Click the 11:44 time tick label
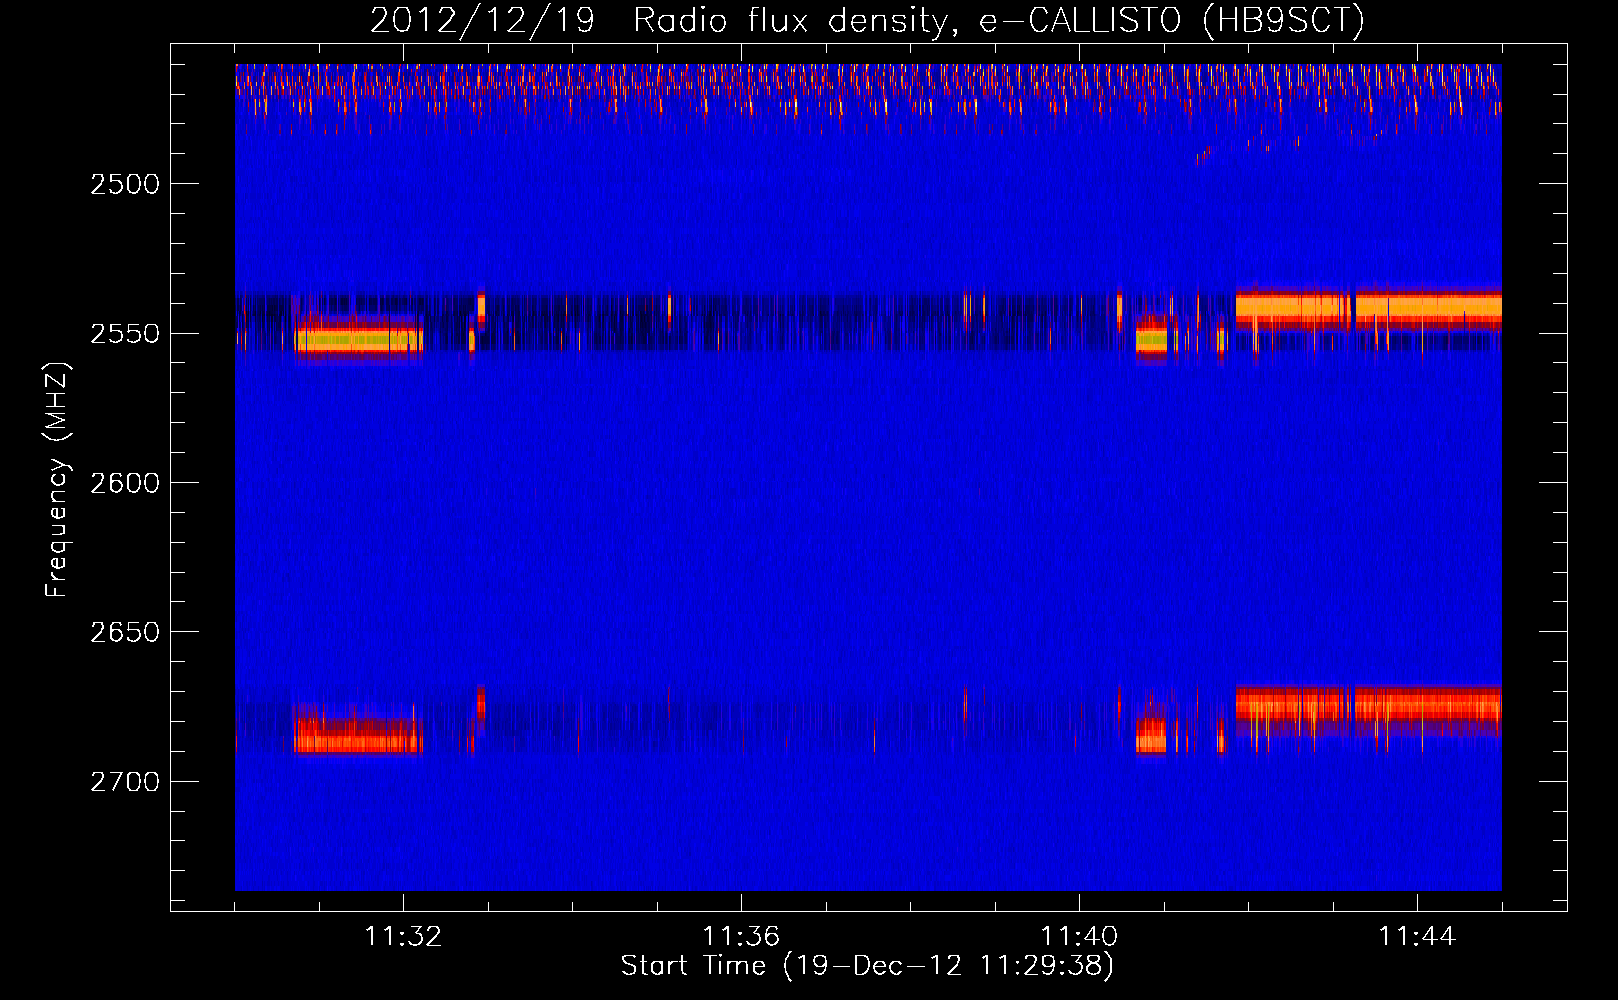1618x1000 pixels. click(x=1417, y=937)
